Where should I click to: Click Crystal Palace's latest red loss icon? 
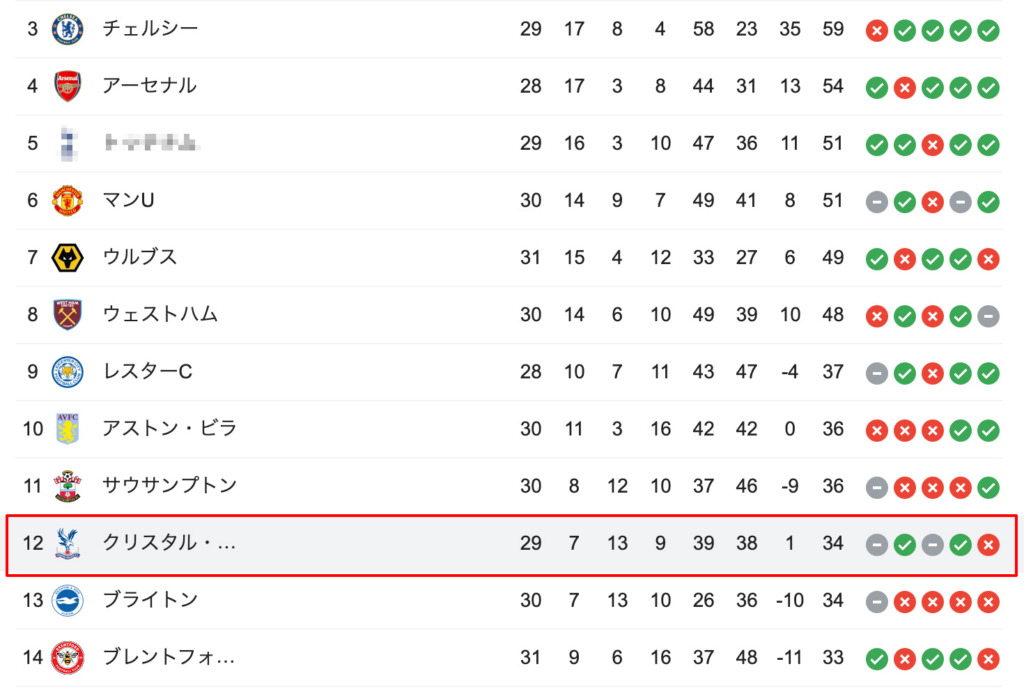[x=988, y=545]
